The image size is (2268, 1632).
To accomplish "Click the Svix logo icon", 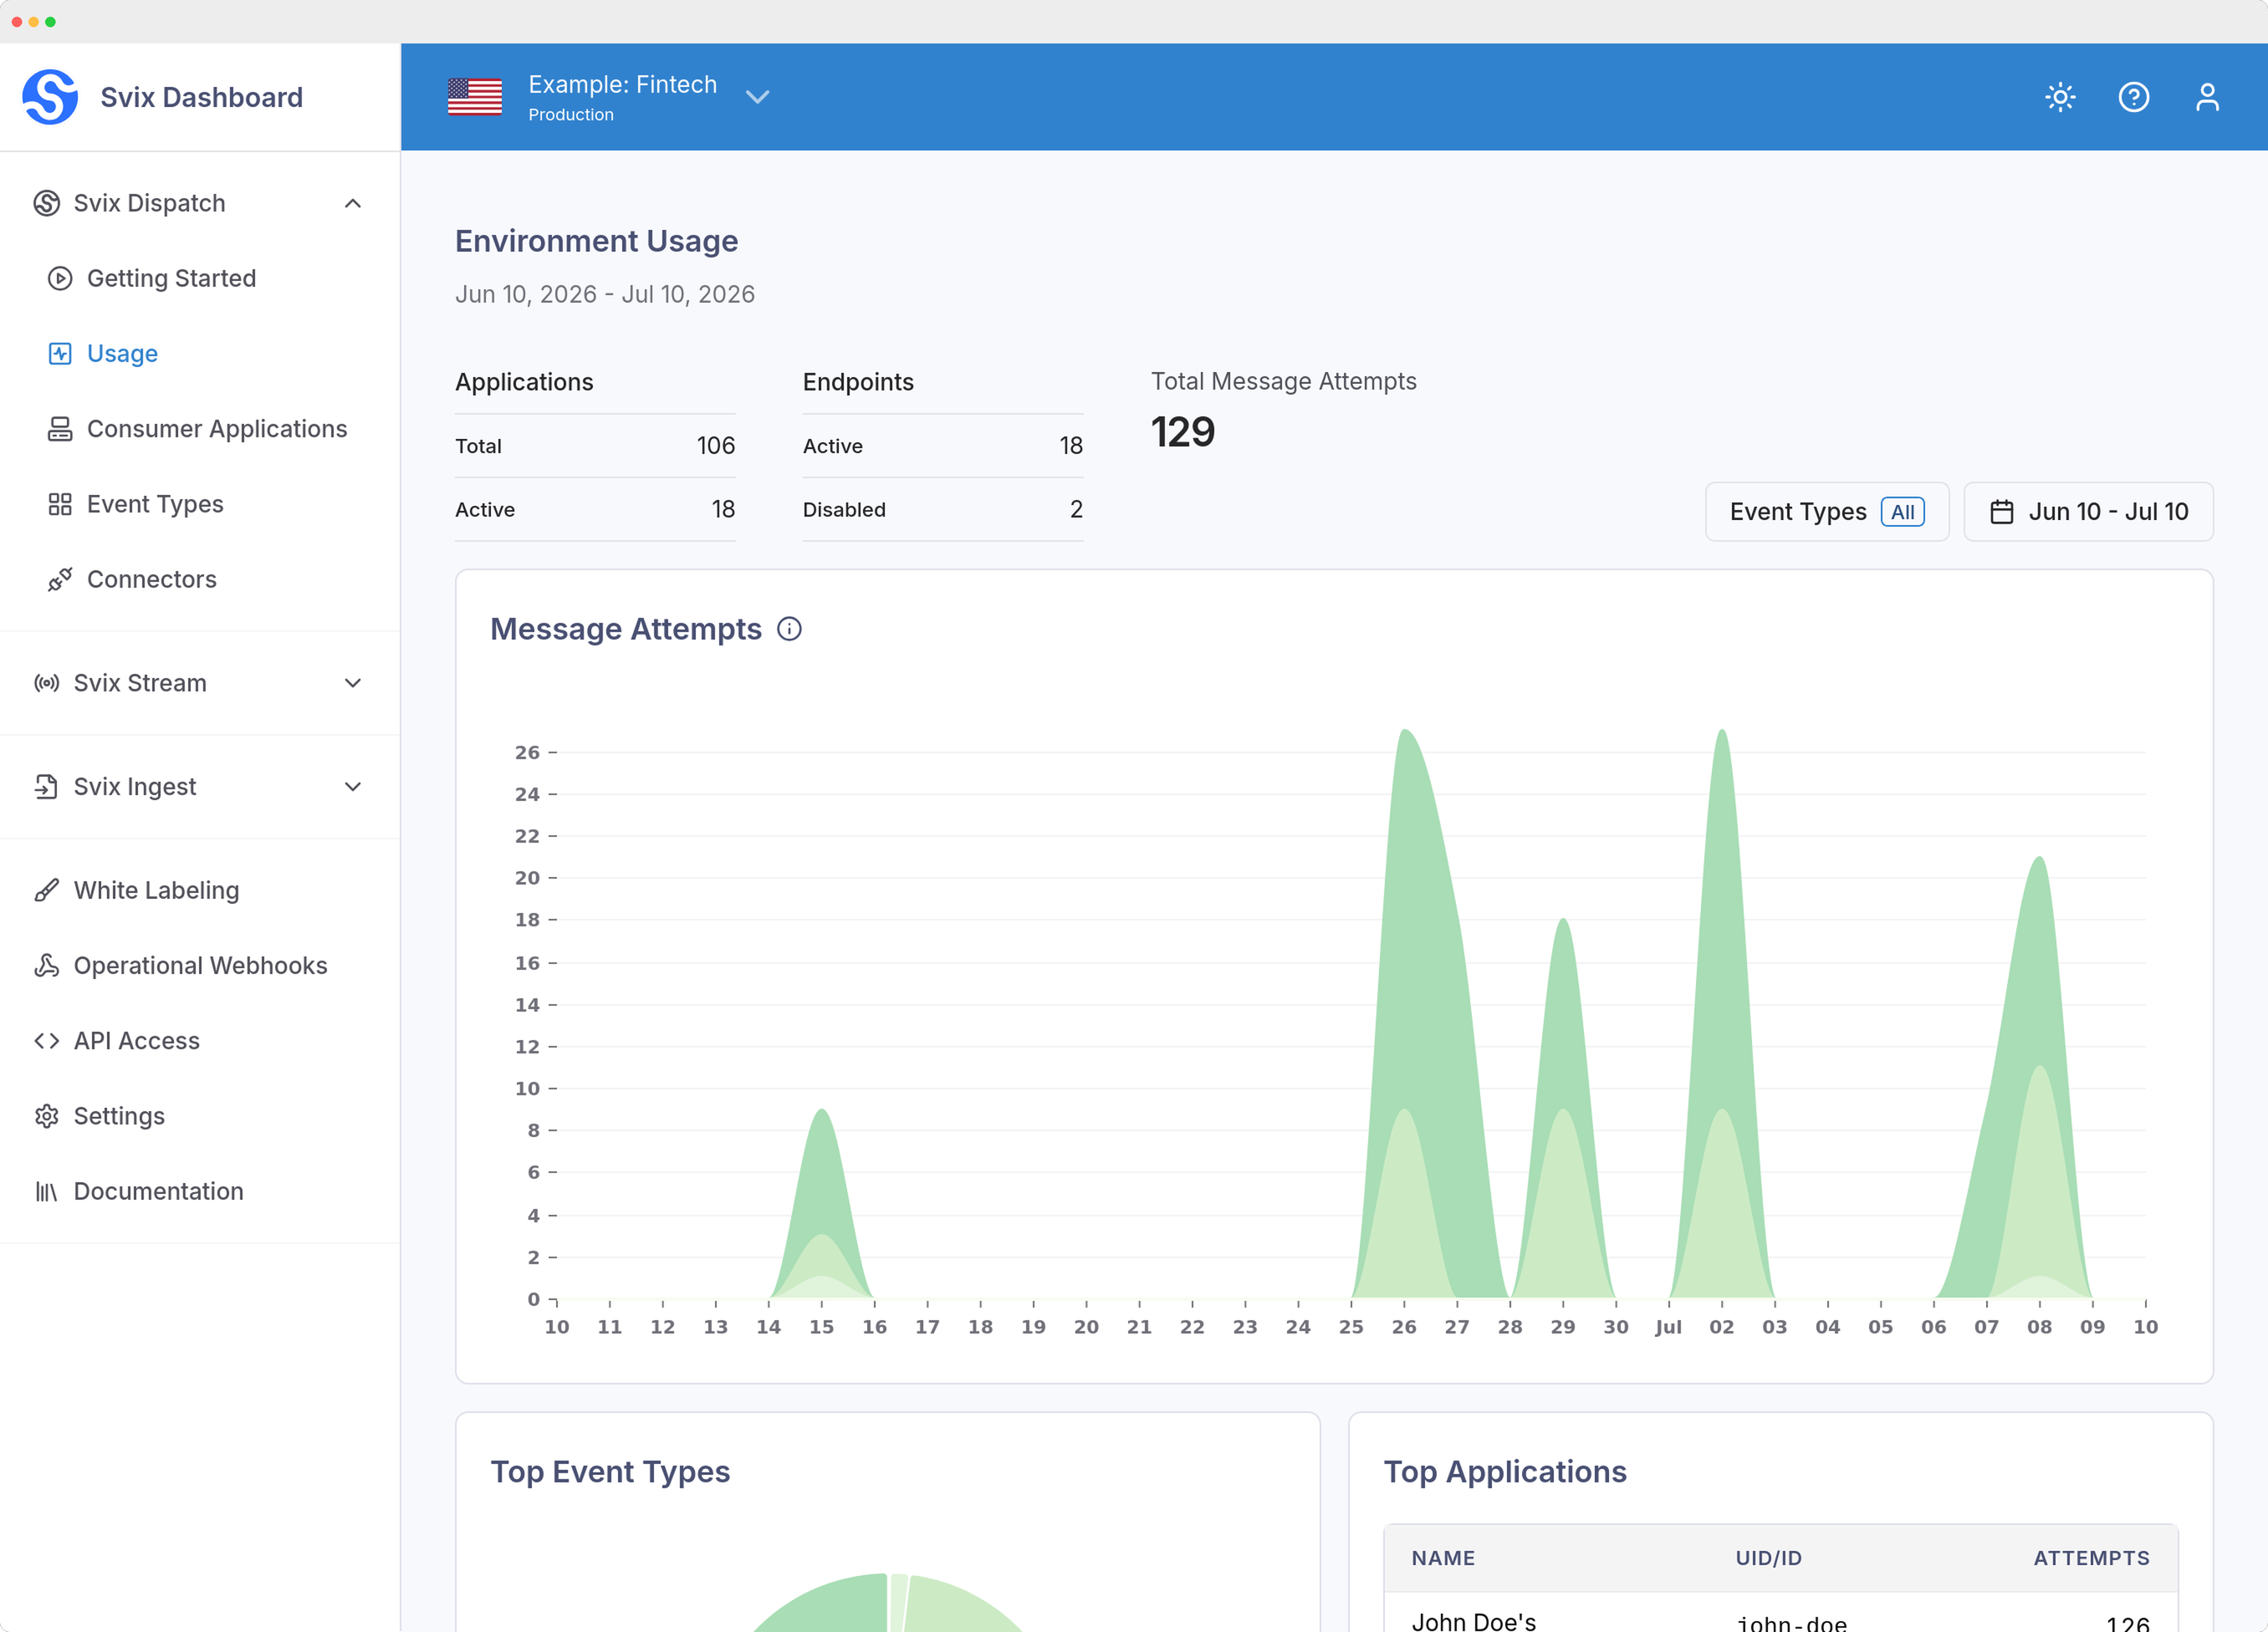I will [50, 97].
